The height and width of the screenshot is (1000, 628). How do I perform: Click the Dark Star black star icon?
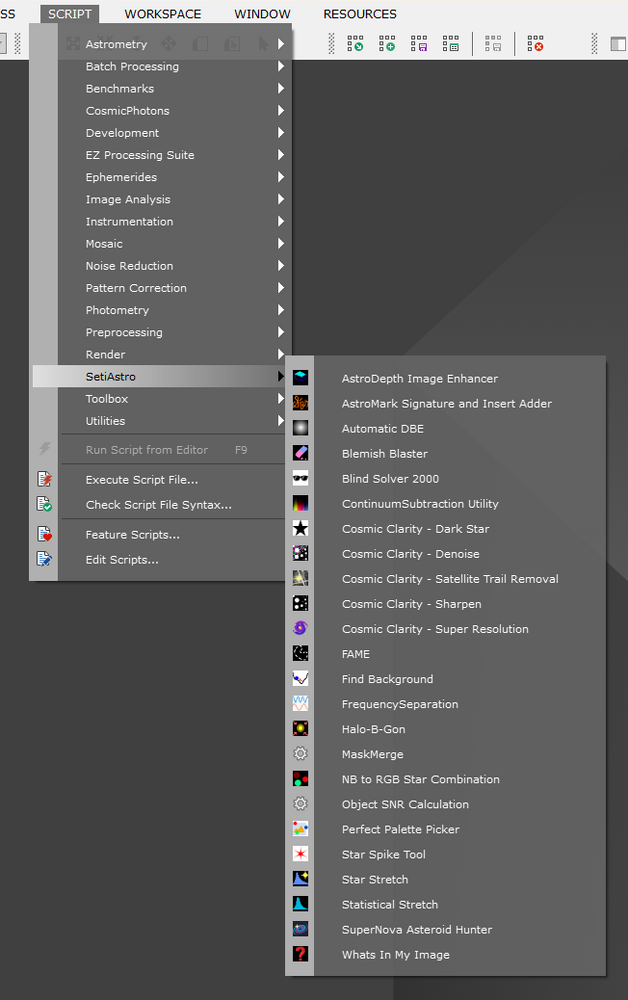tap(300, 528)
